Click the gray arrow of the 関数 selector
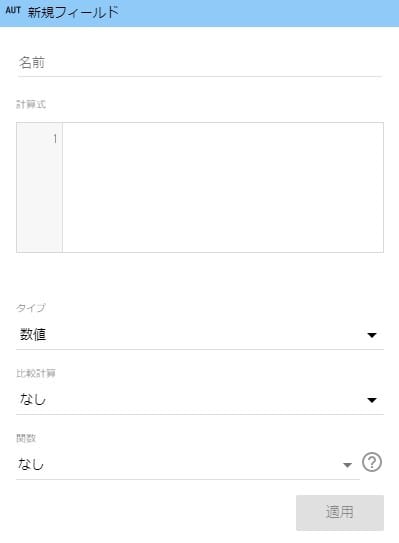Viewport: 399px width, 543px height. (x=347, y=465)
